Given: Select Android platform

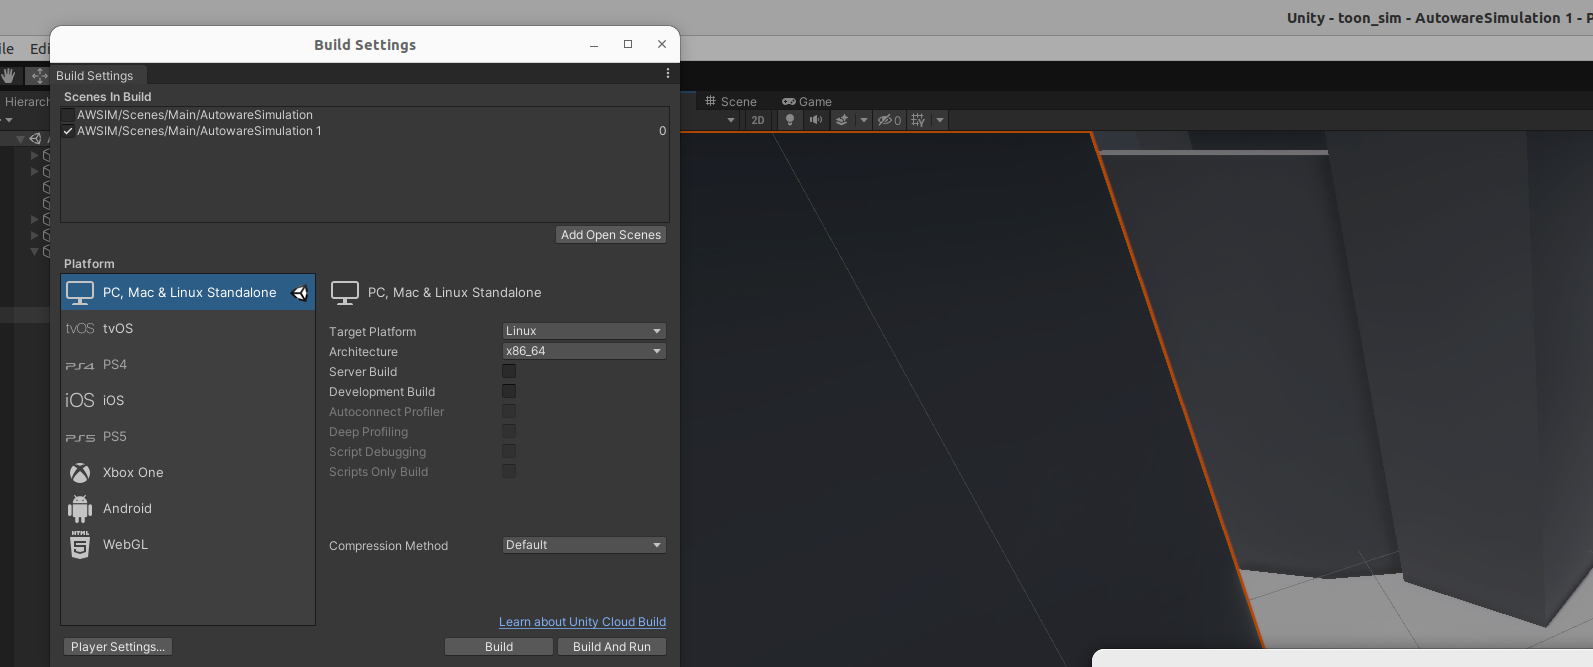Looking at the screenshot, I should point(188,508).
